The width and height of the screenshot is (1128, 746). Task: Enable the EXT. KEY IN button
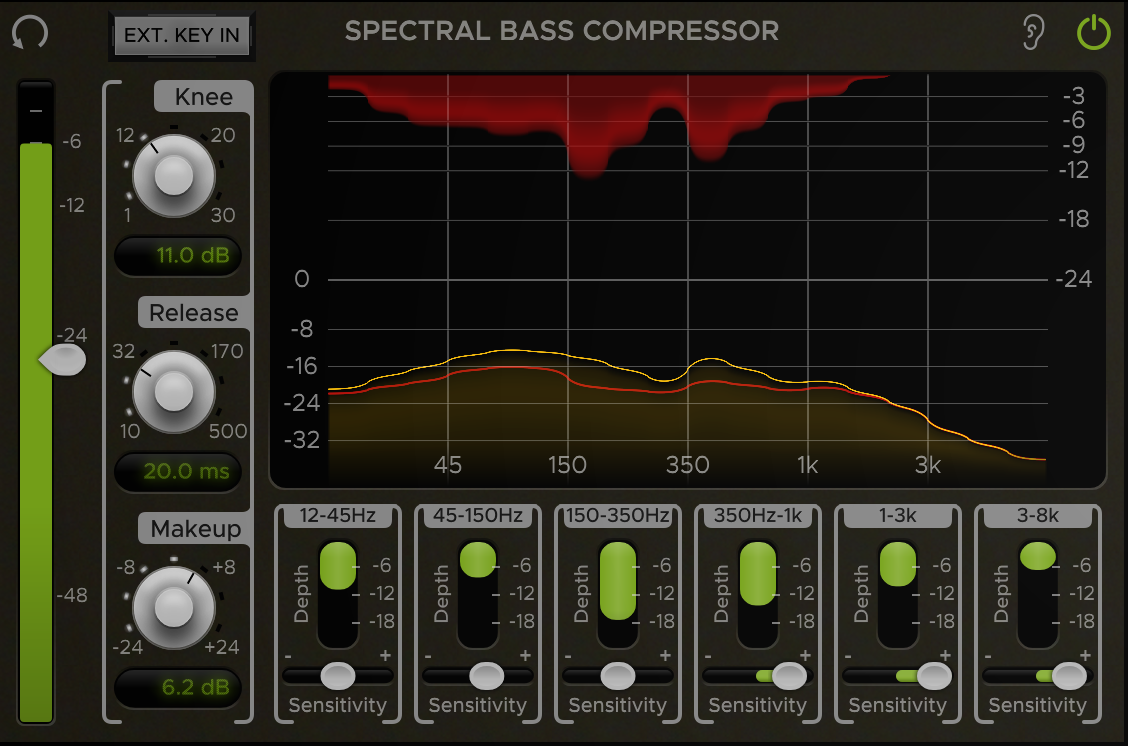(x=181, y=35)
